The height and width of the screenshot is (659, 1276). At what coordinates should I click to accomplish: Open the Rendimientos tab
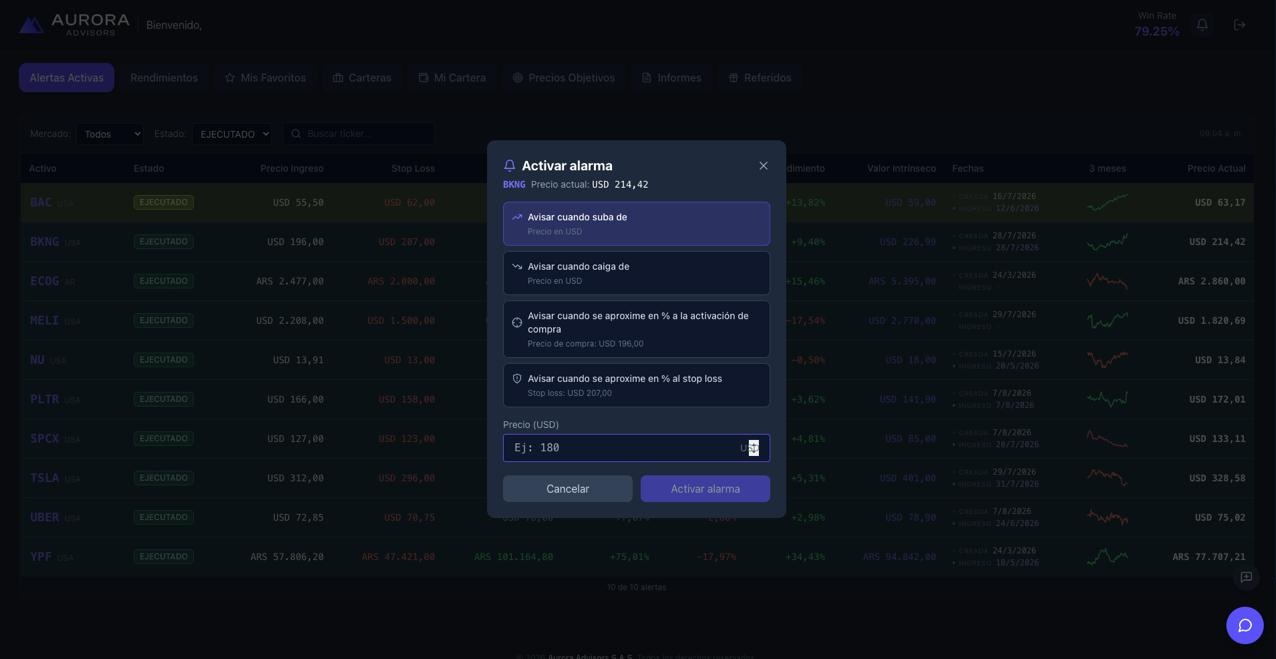[x=164, y=78]
